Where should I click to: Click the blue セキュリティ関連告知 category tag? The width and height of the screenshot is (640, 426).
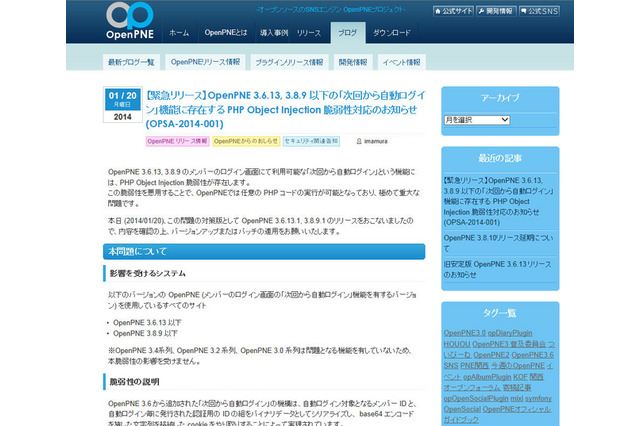coord(311,141)
